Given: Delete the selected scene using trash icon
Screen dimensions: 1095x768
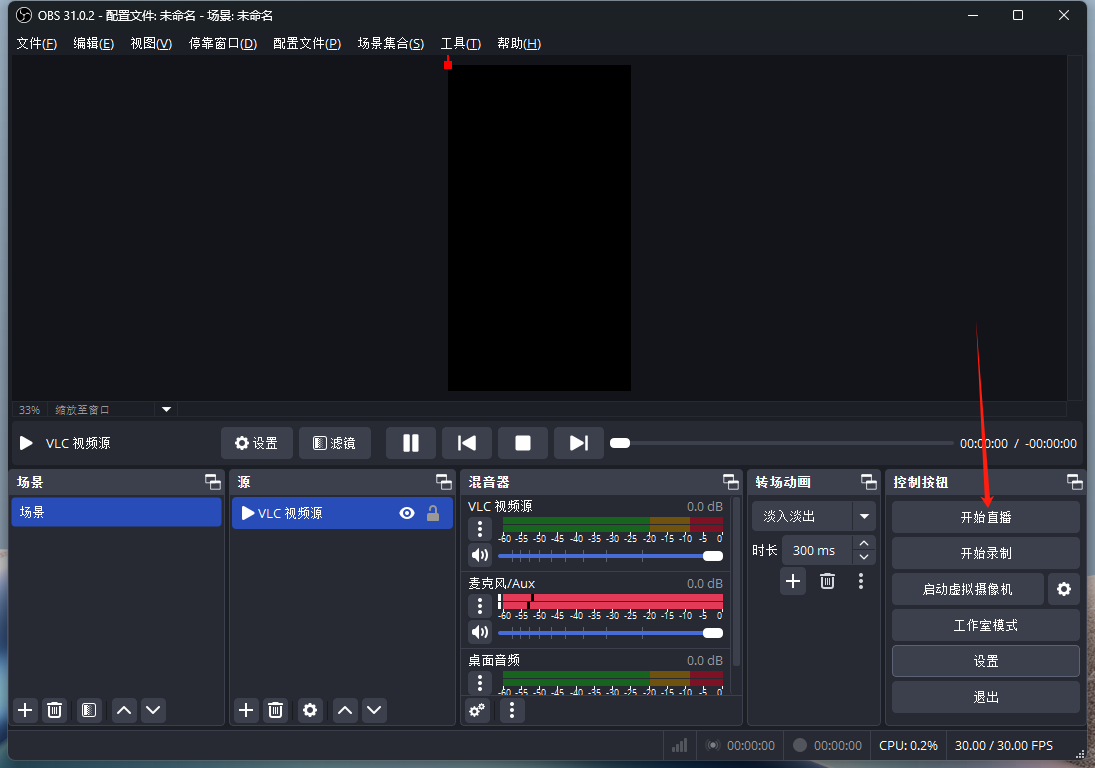Looking at the screenshot, I should pyautogui.click(x=55, y=710).
